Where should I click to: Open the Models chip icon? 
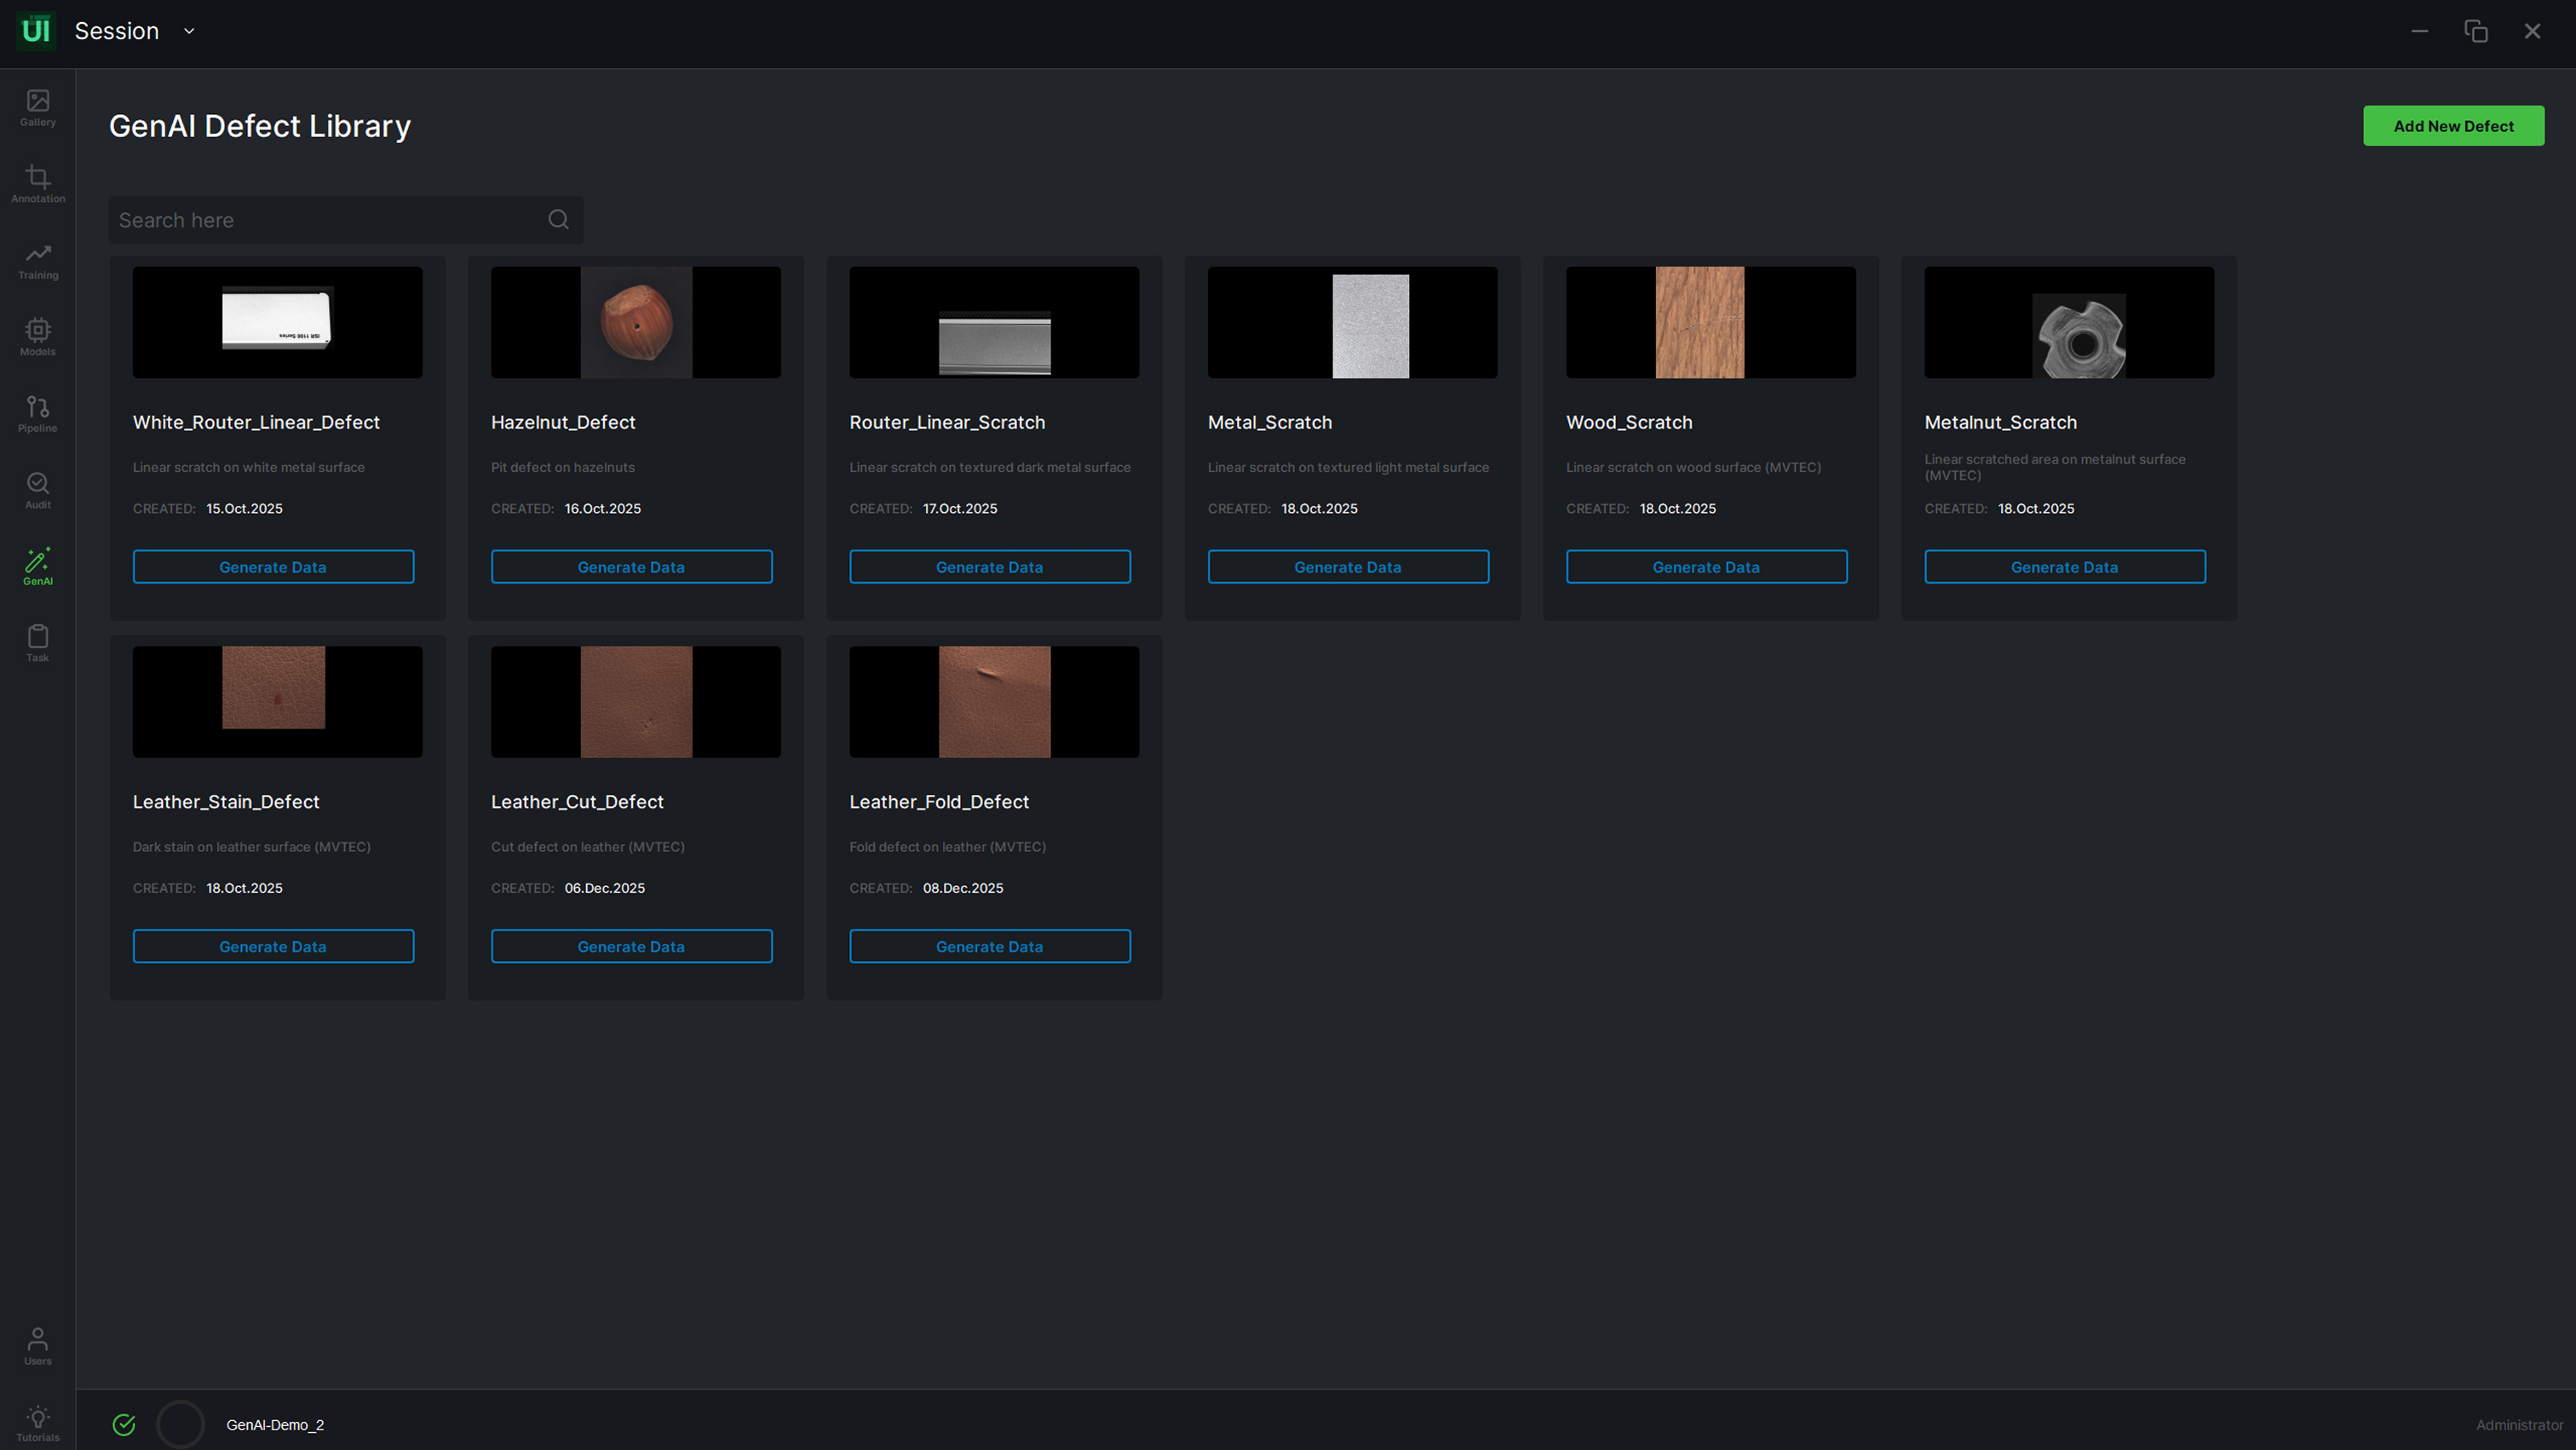[38, 331]
